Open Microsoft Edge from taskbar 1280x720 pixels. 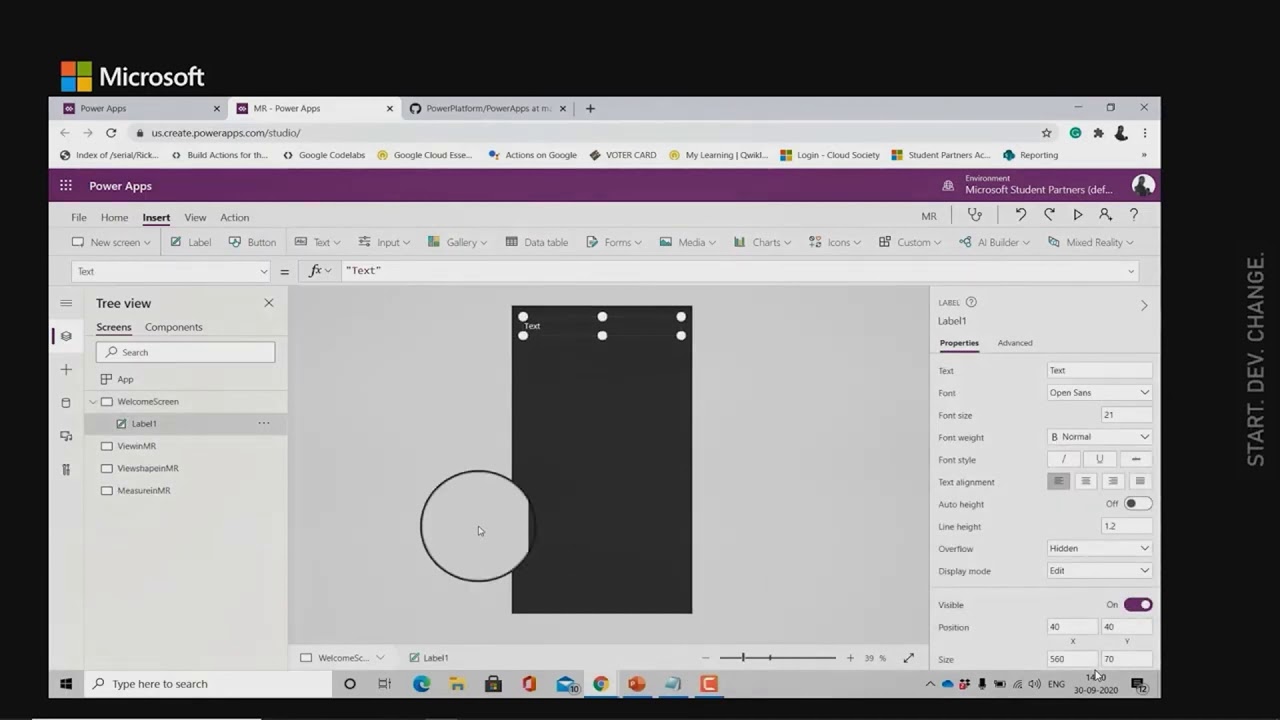(421, 684)
